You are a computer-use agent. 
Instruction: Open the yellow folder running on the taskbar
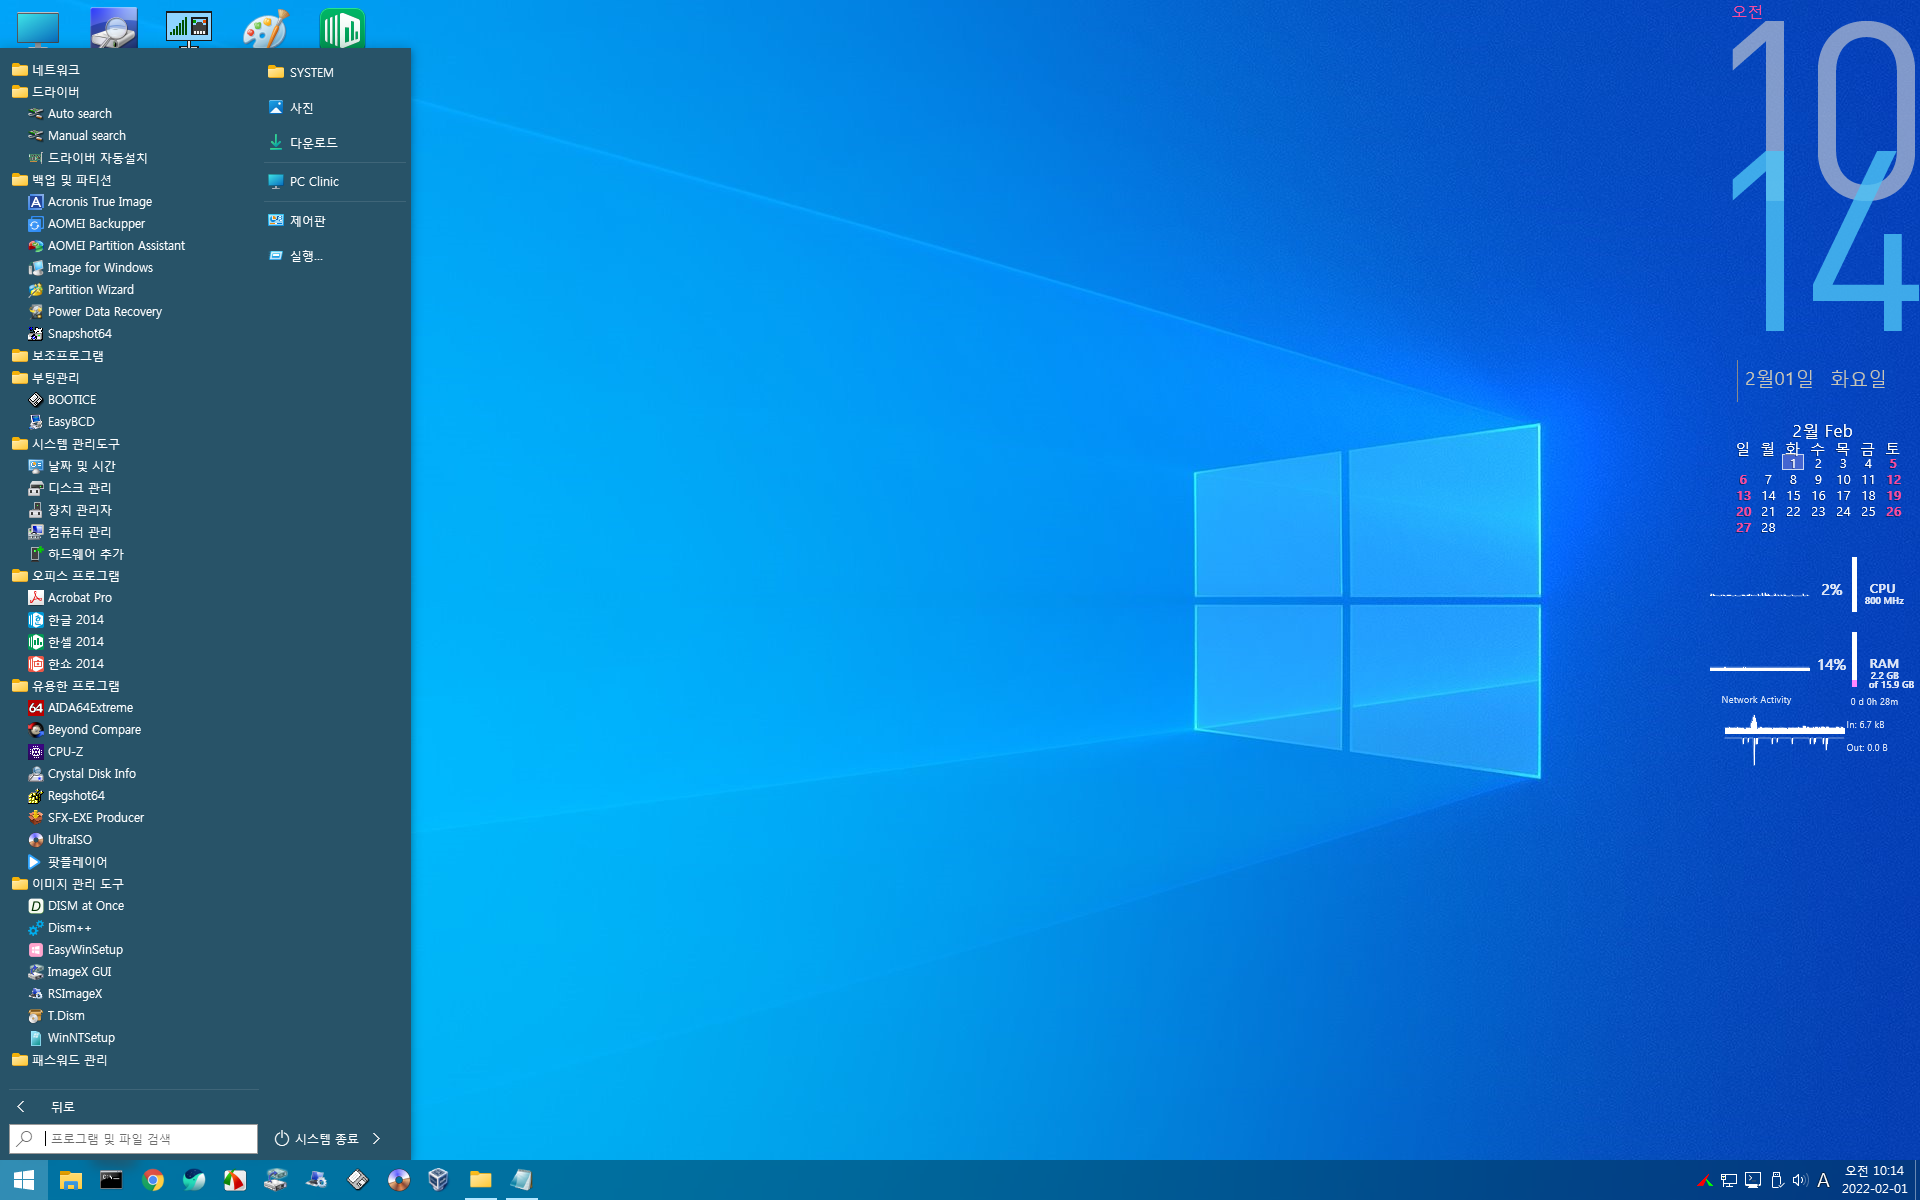click(480, 1180)
